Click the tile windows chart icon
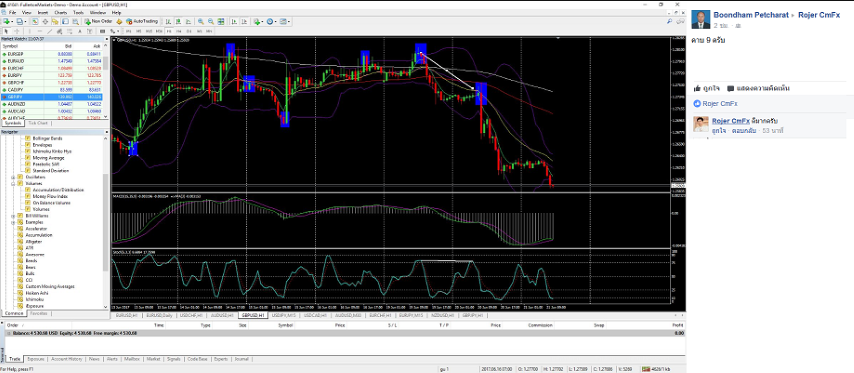This screenshot has height=373, width=854. [221, 21]
